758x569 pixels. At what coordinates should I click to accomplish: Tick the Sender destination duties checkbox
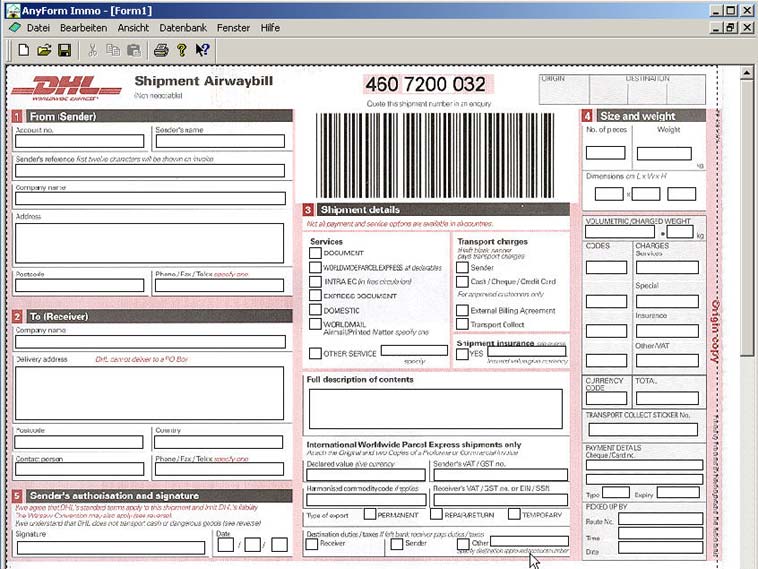click(397, 544)
